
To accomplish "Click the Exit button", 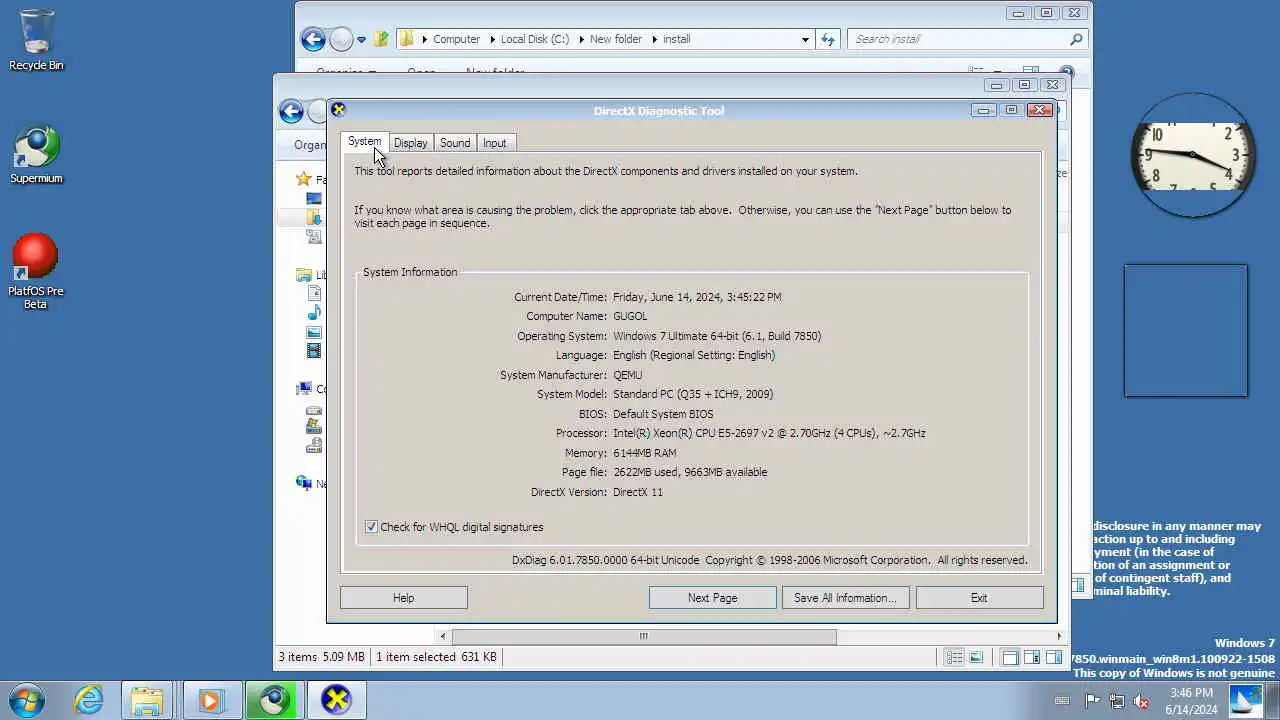I will point(979,598).
